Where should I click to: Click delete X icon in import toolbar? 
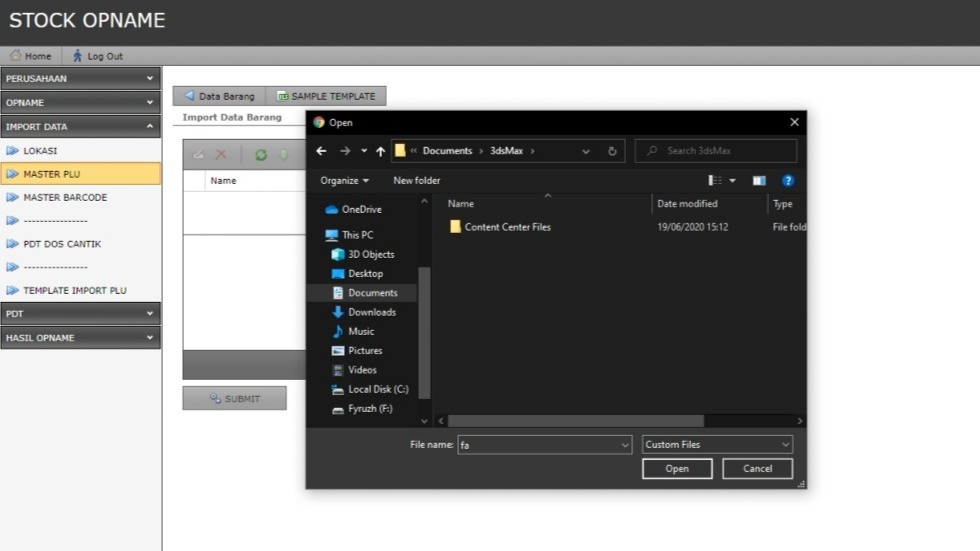[221, 154]
